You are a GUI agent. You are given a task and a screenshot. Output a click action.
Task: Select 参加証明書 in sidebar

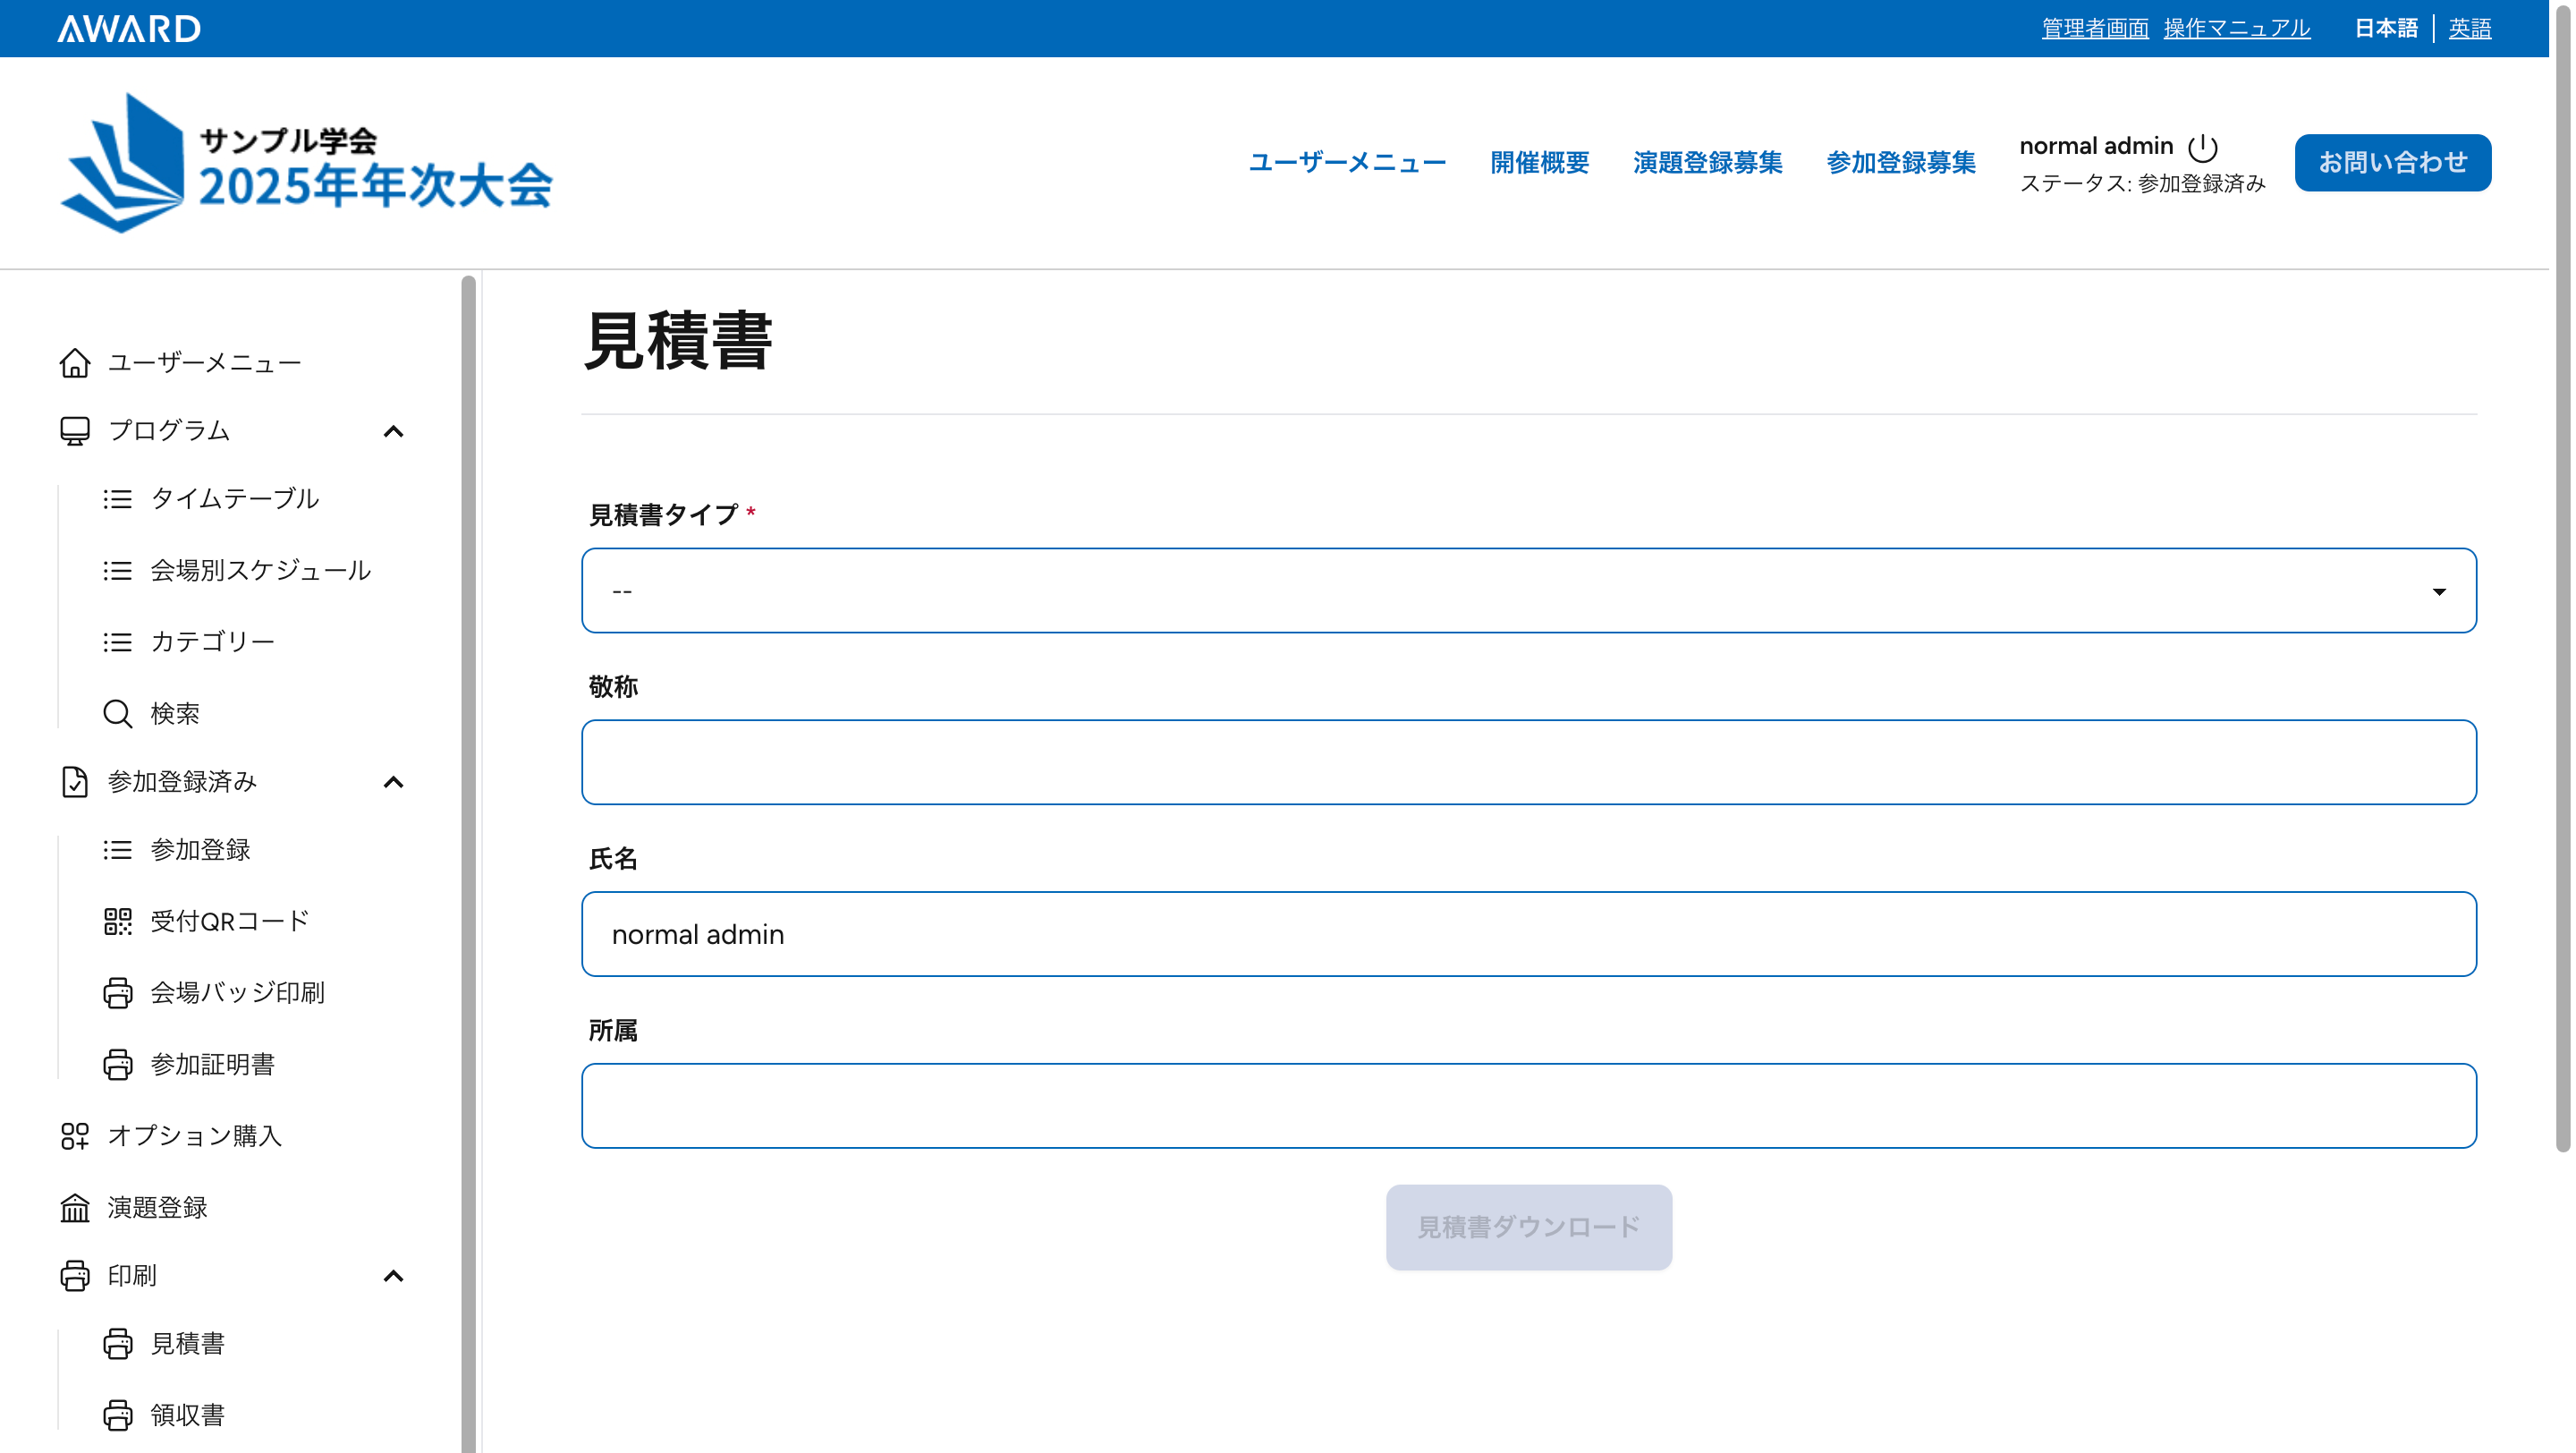tap(213, 1065)
